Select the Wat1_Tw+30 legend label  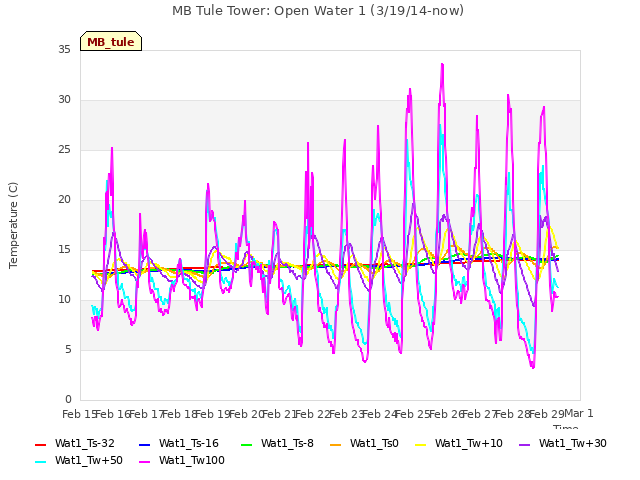(573, 443)
